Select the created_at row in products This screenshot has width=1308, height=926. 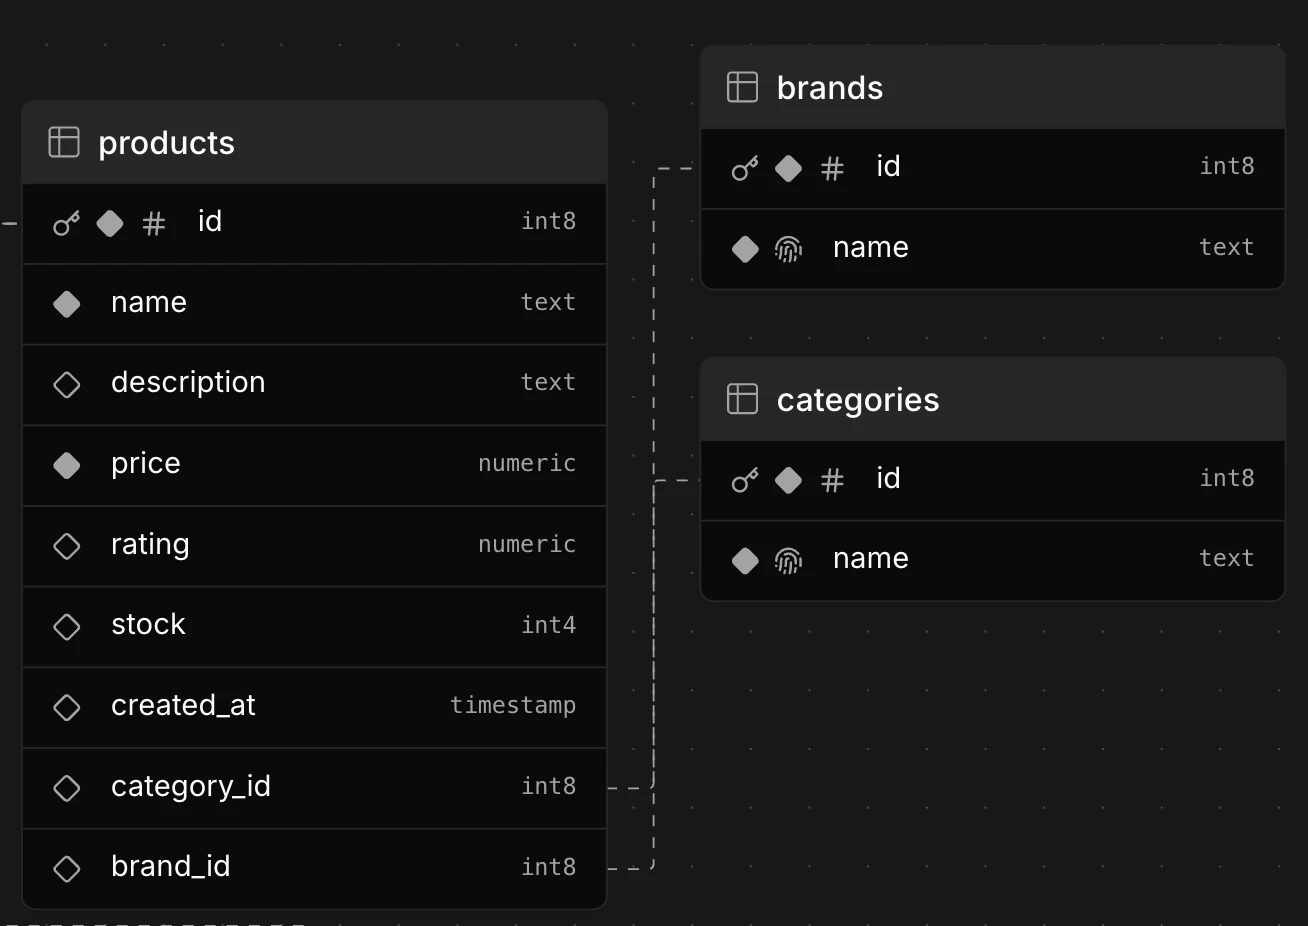pos(300,707)
